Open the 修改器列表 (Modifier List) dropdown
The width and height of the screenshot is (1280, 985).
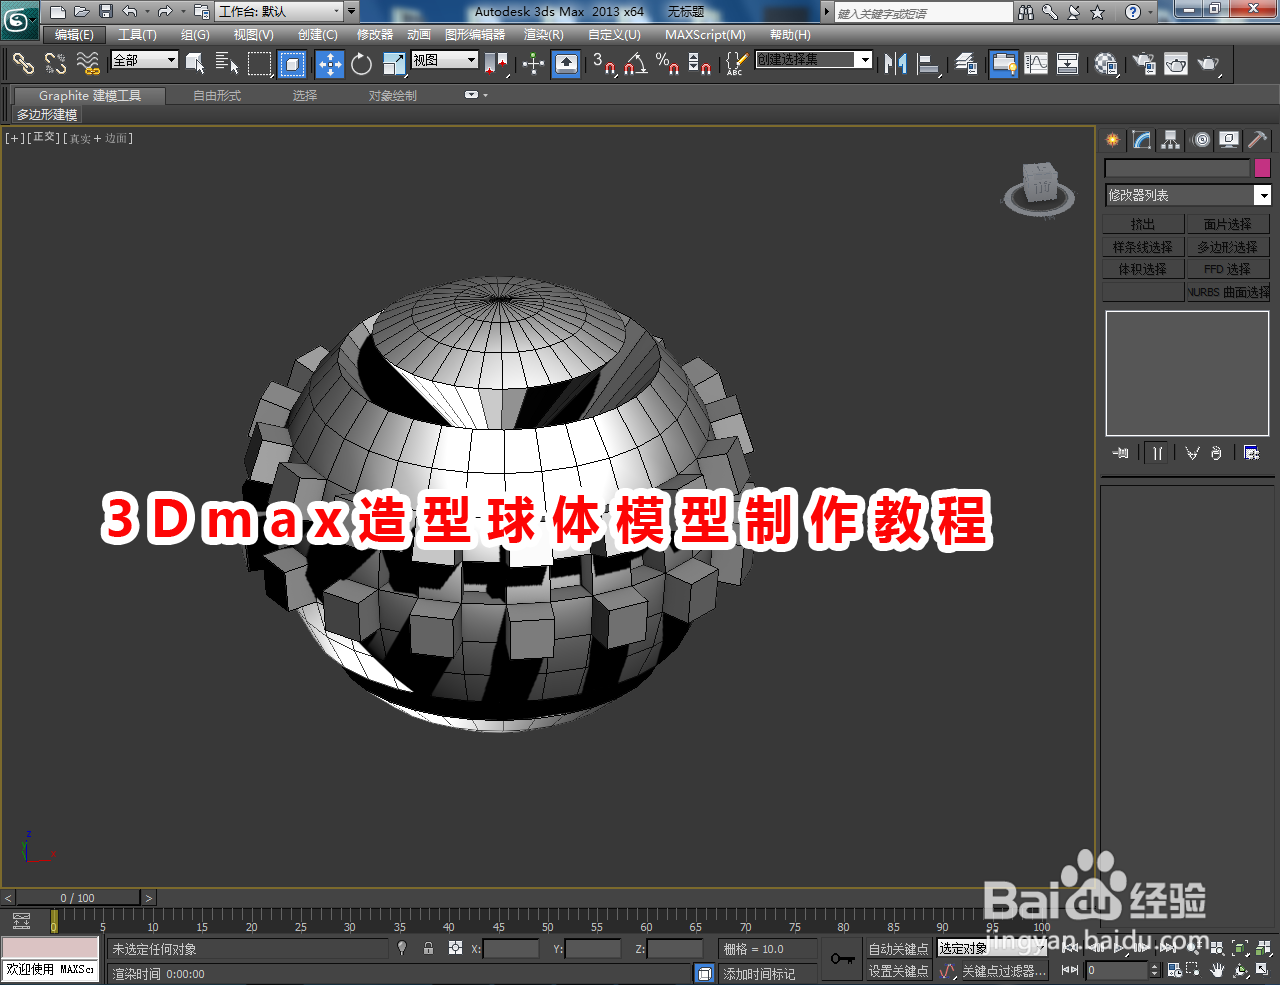click(1187, 196)
